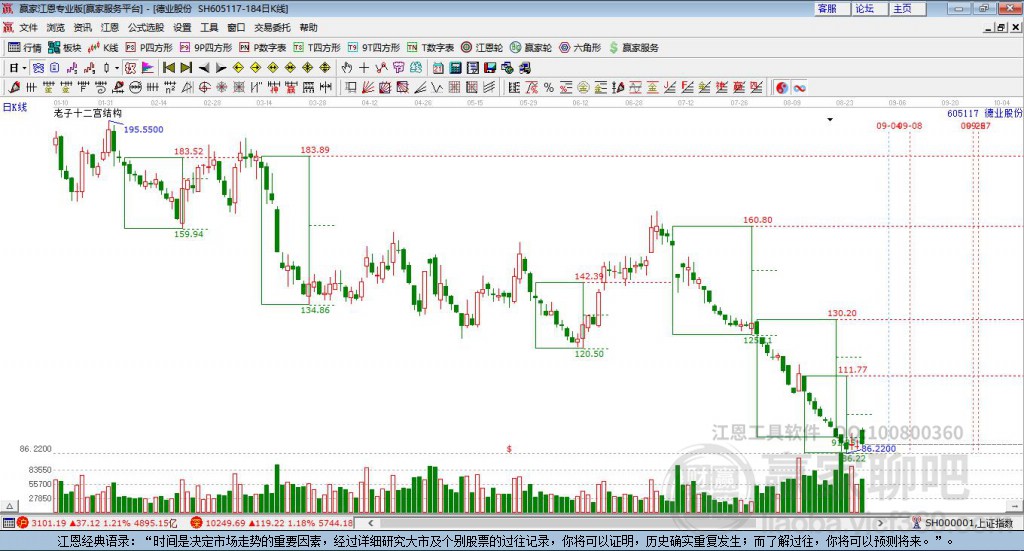
Task: Click the globe network icon in toolbar
Action: click(x=507, y=68)
